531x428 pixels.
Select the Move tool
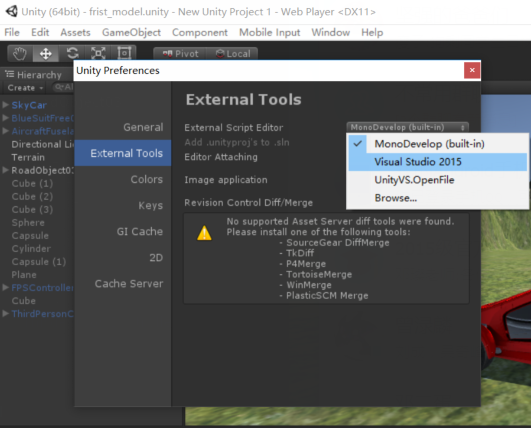pos(46,54)
